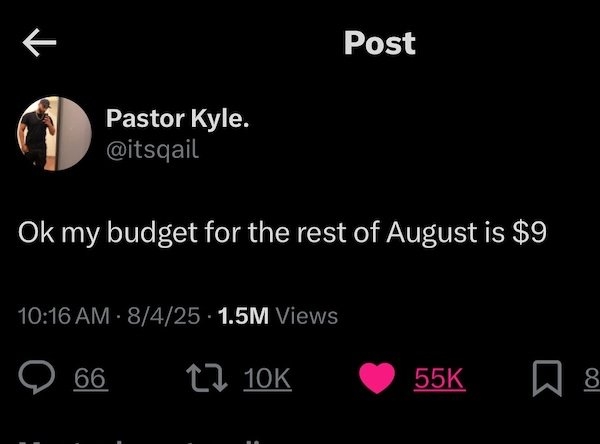Open the 1.5M view count

tap(241, 316)
